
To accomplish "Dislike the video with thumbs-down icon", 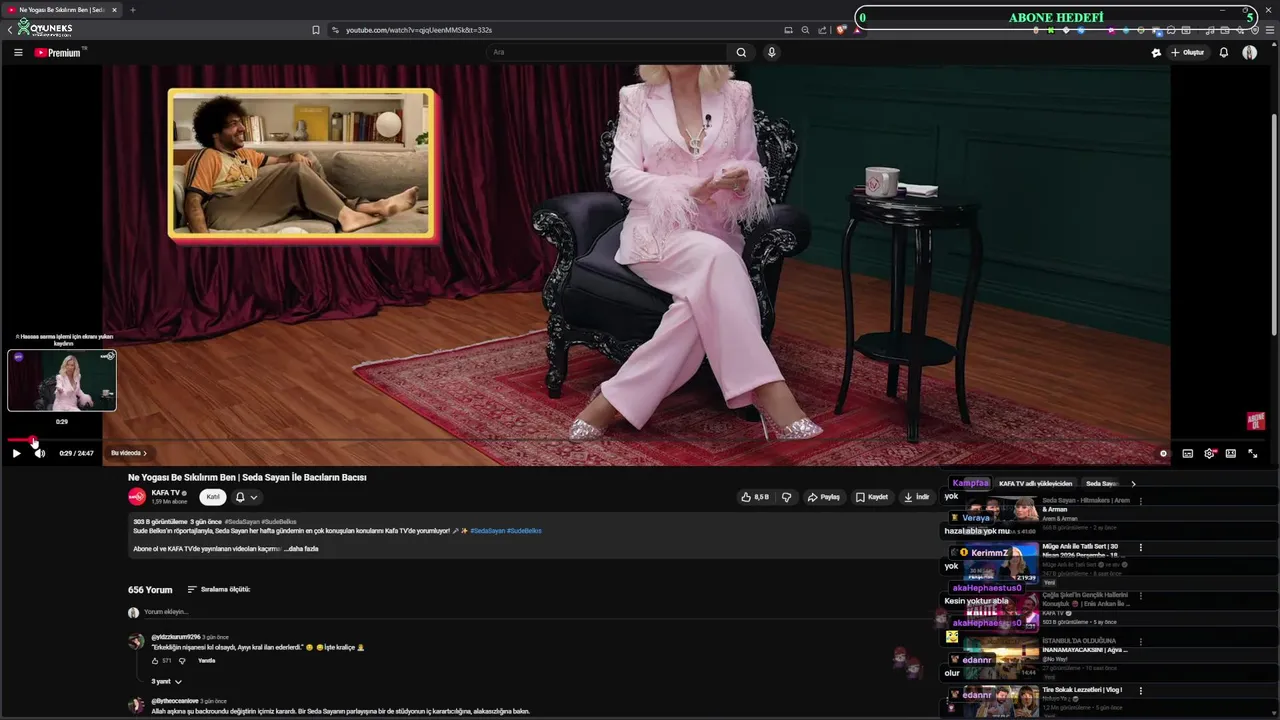I will 786,497.
